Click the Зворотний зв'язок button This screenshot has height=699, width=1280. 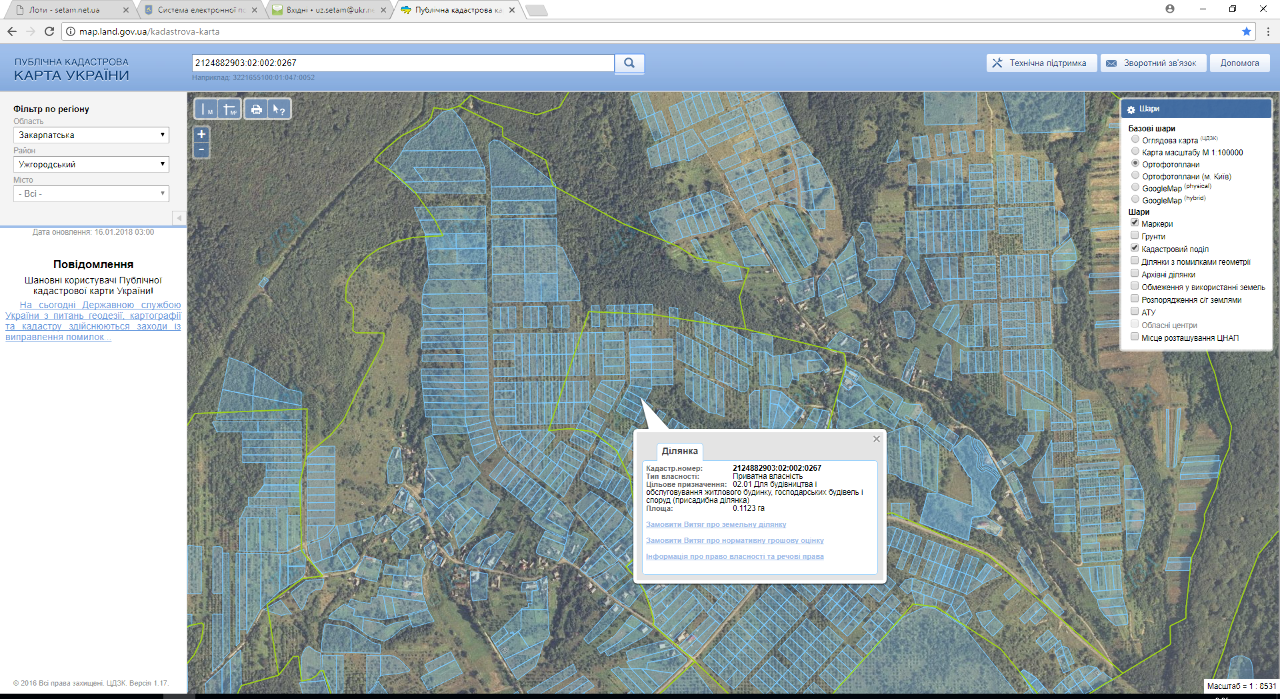tap(1155, 63)
